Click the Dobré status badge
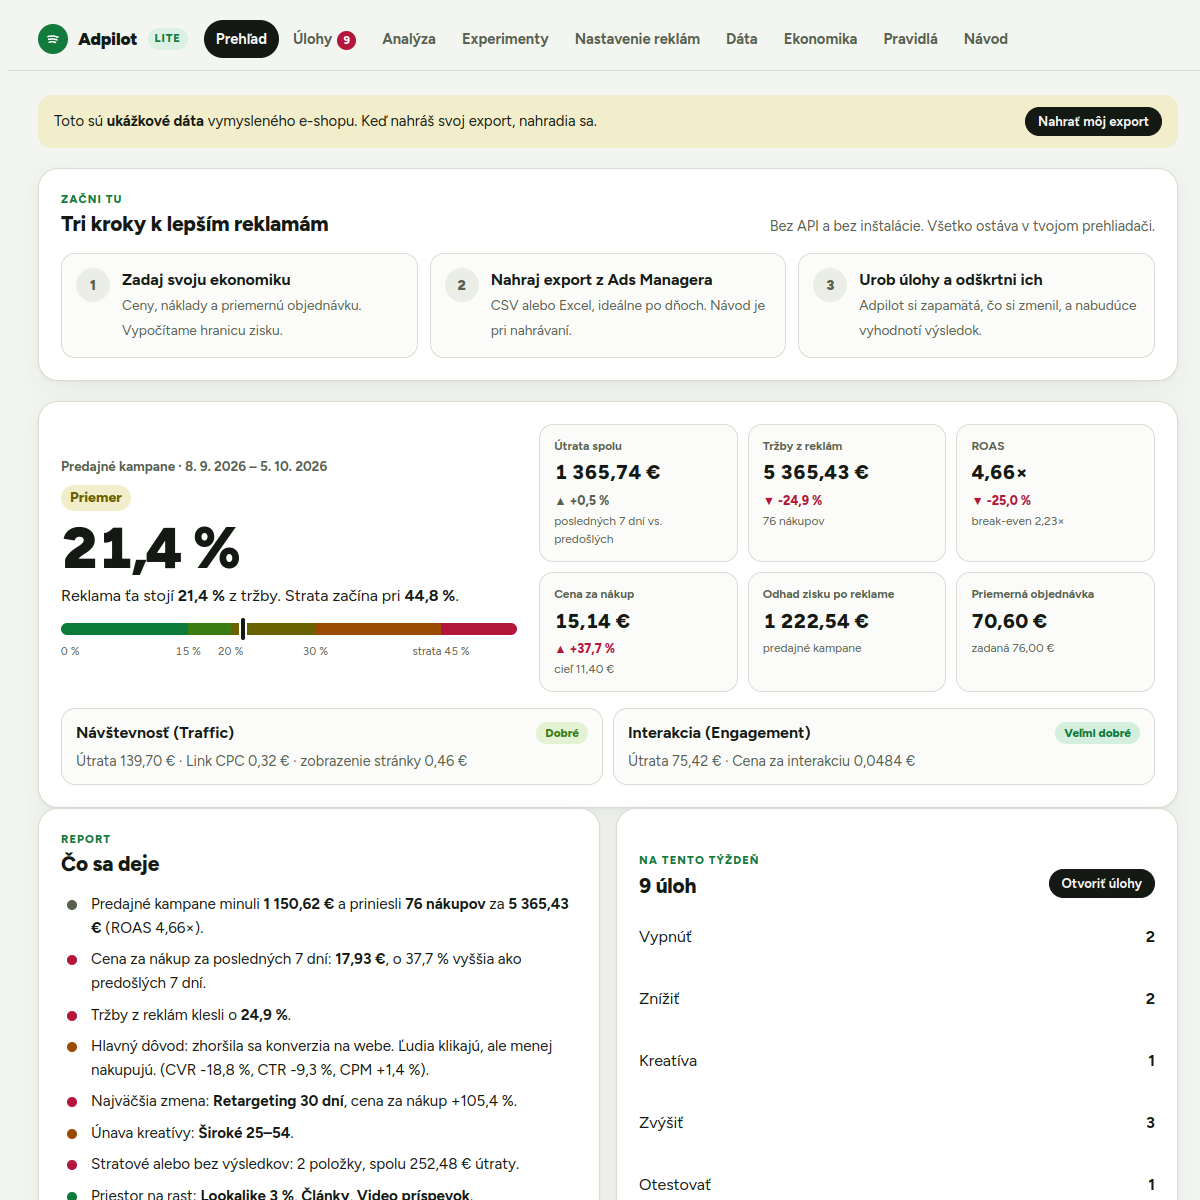Viewport: 1200px width, 1200px height. pyautogui.click(x=562, y=733)
